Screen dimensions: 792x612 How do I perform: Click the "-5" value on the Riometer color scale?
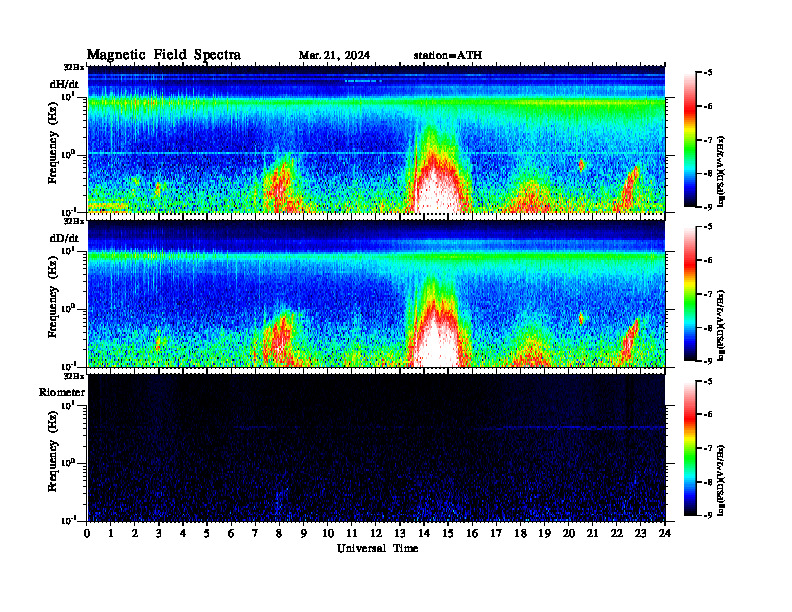point(708,381)
